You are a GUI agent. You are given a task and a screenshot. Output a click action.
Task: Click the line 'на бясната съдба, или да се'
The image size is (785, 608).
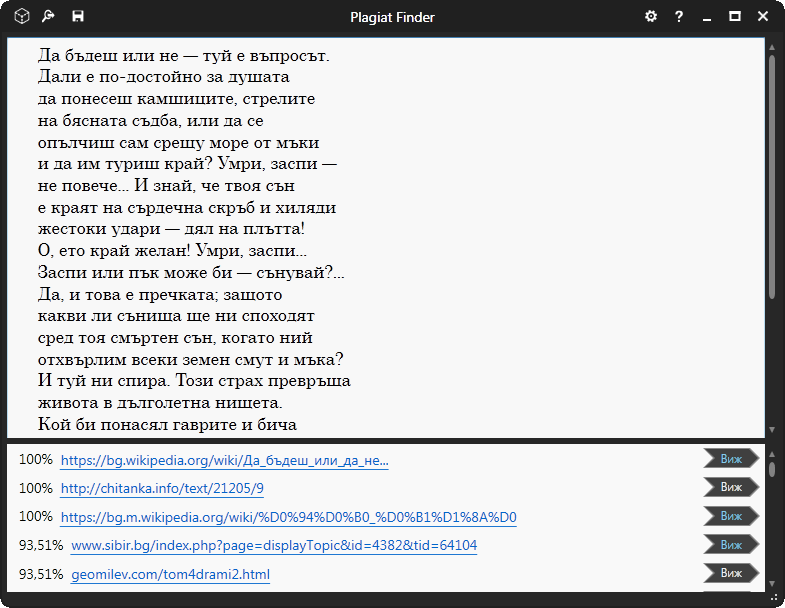point(150,121)
